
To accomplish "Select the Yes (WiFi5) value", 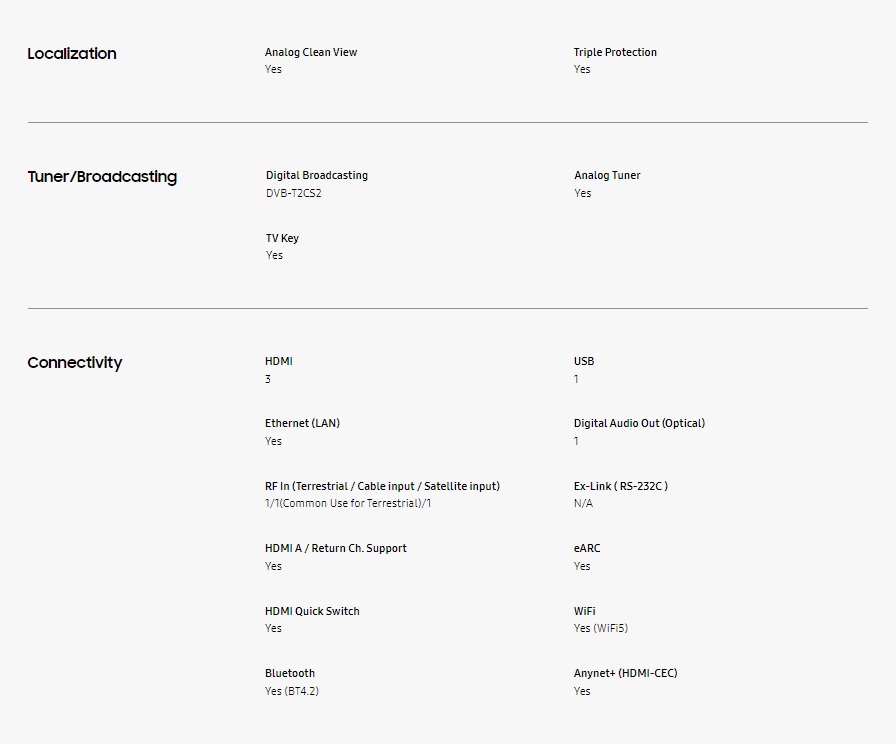I will (601, 628).
